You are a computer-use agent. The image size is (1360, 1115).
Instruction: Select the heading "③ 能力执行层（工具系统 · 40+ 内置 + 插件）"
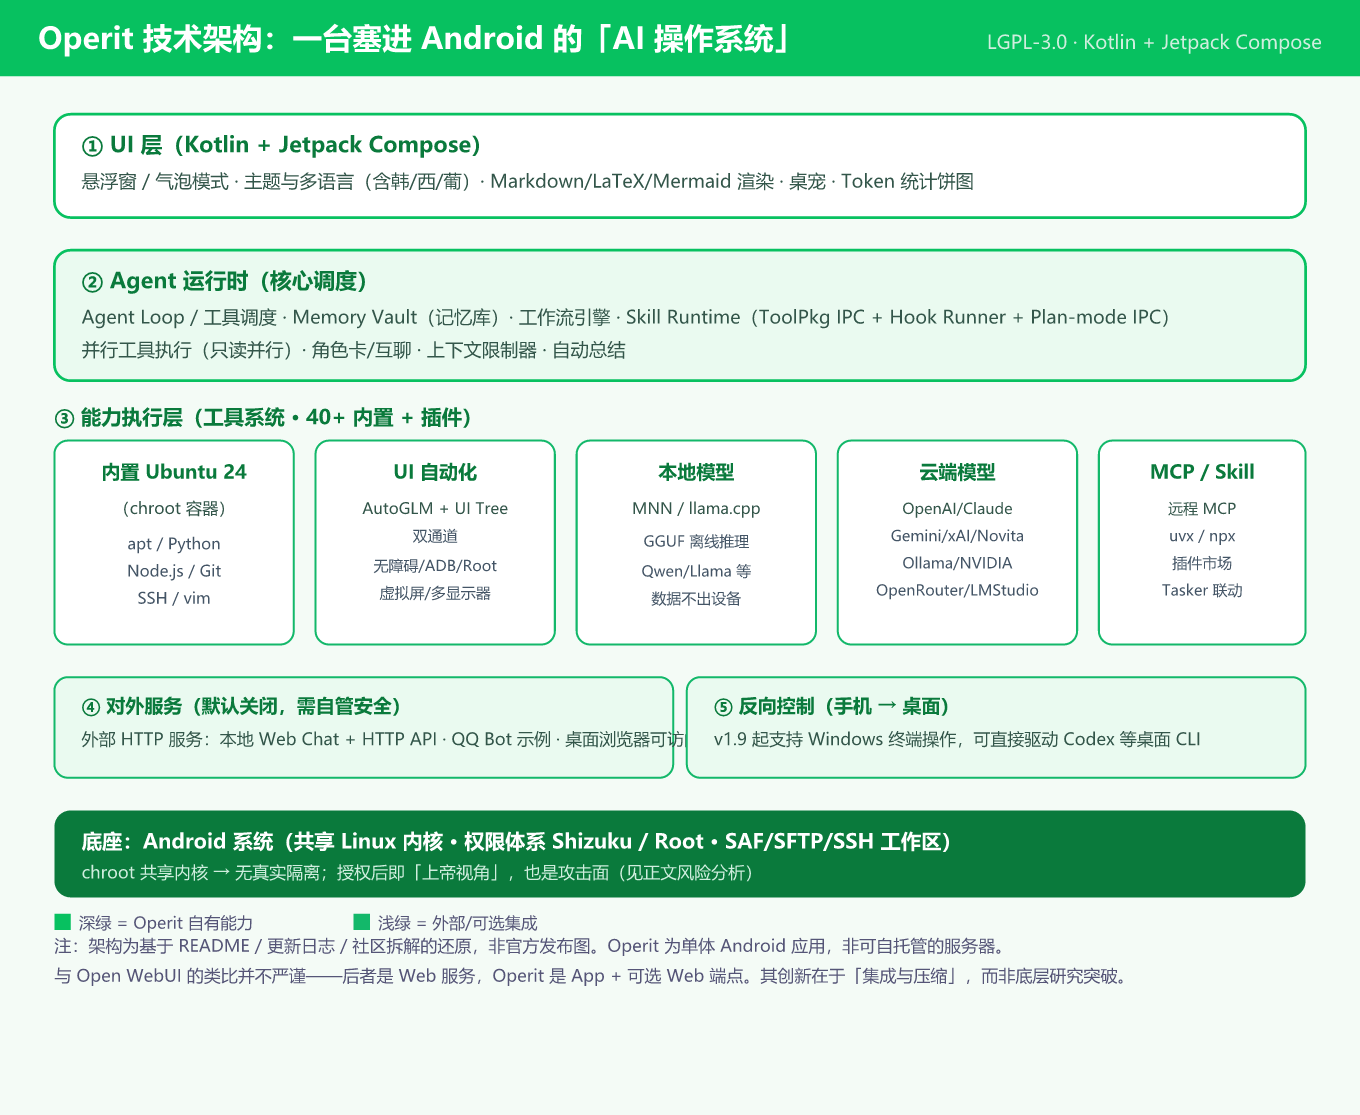263,417
